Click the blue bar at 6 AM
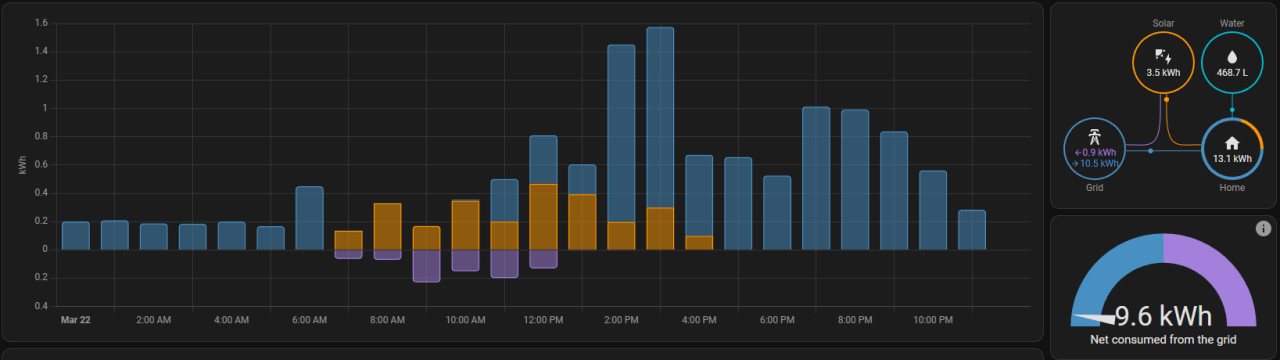Screen dimensions: 1280x360 (309, 218)
